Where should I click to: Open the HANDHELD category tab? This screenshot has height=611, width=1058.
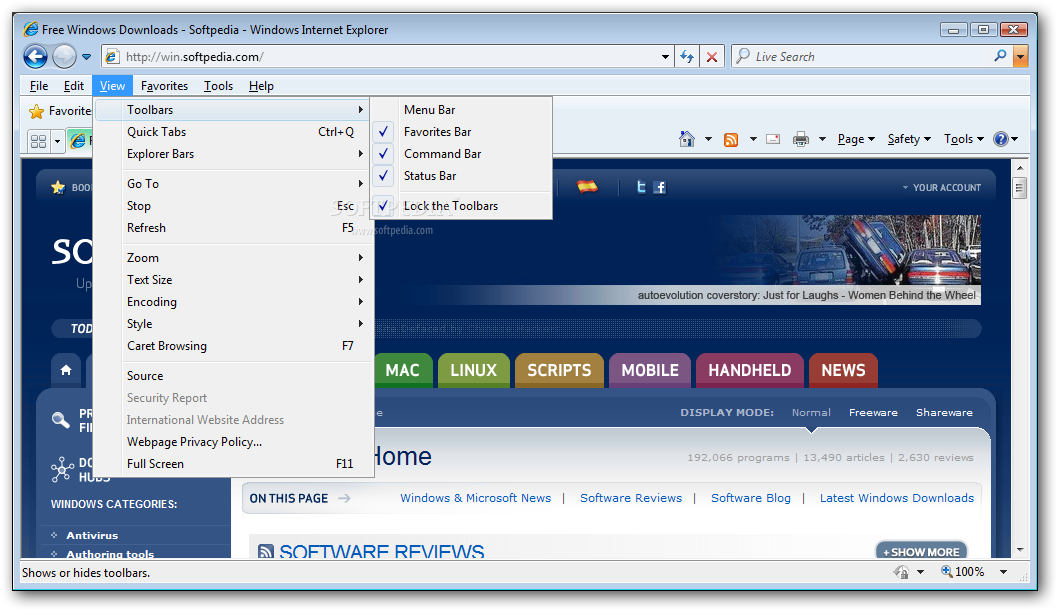coord(750,370)
